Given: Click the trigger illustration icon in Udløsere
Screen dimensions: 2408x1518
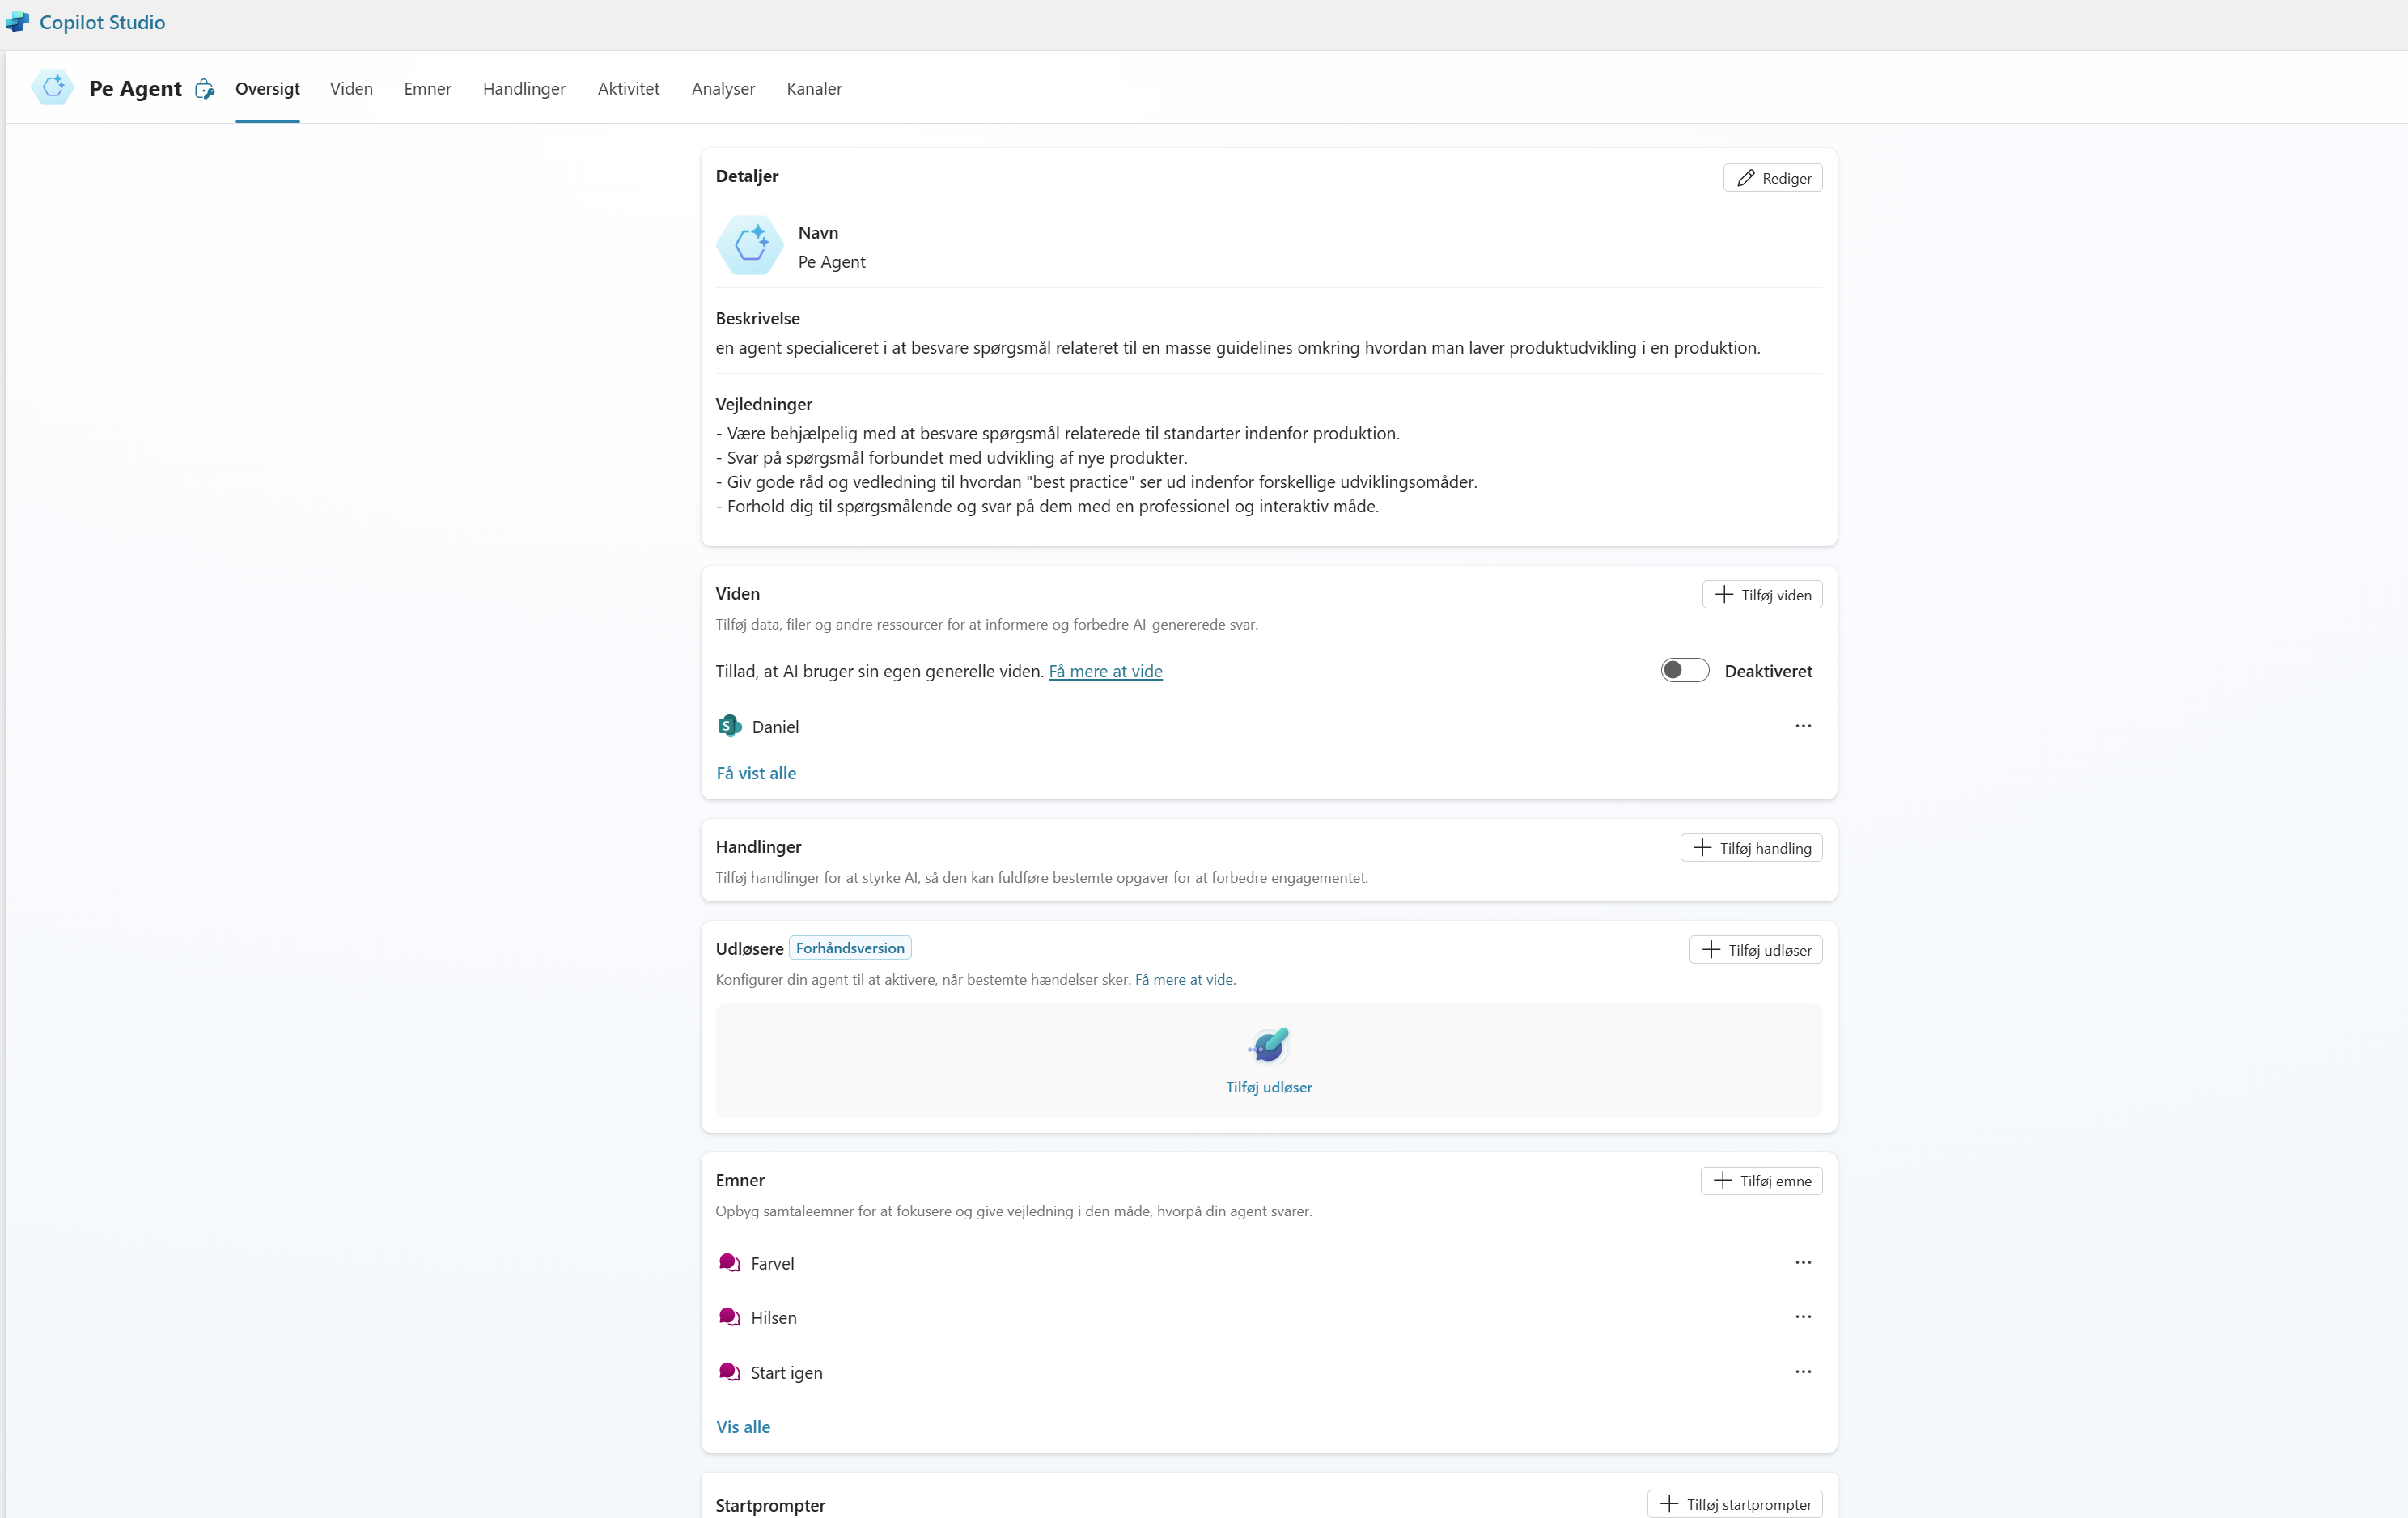Looking at the screenshot, I should 1269,1045.
